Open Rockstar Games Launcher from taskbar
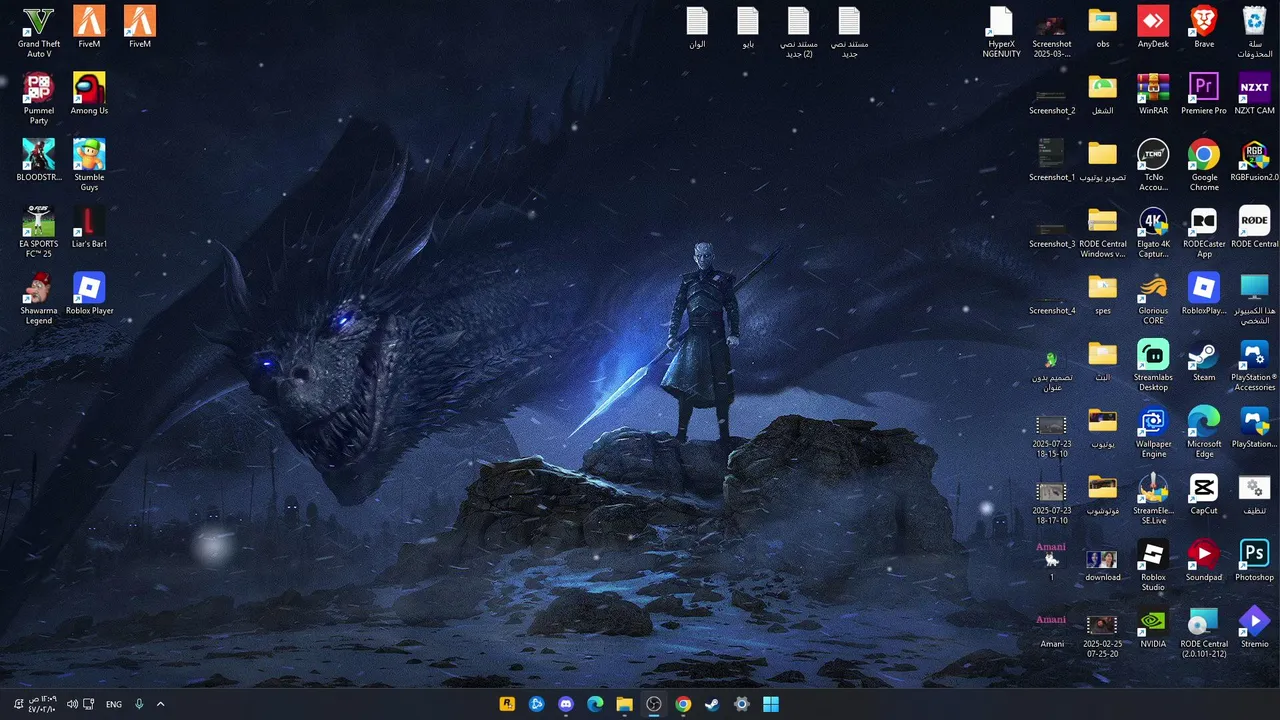This screenshot has height=720, width=1280. 507,704
